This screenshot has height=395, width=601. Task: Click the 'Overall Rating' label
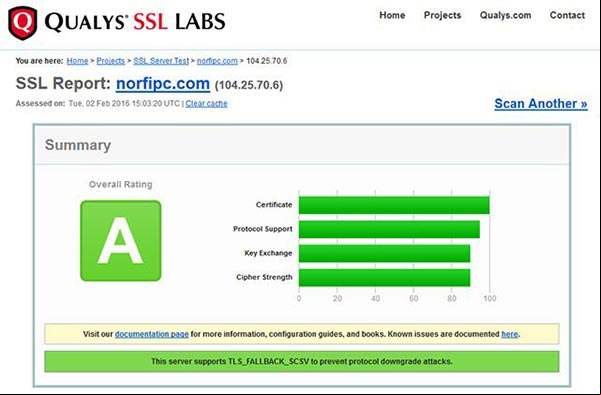tap(121, 184)
